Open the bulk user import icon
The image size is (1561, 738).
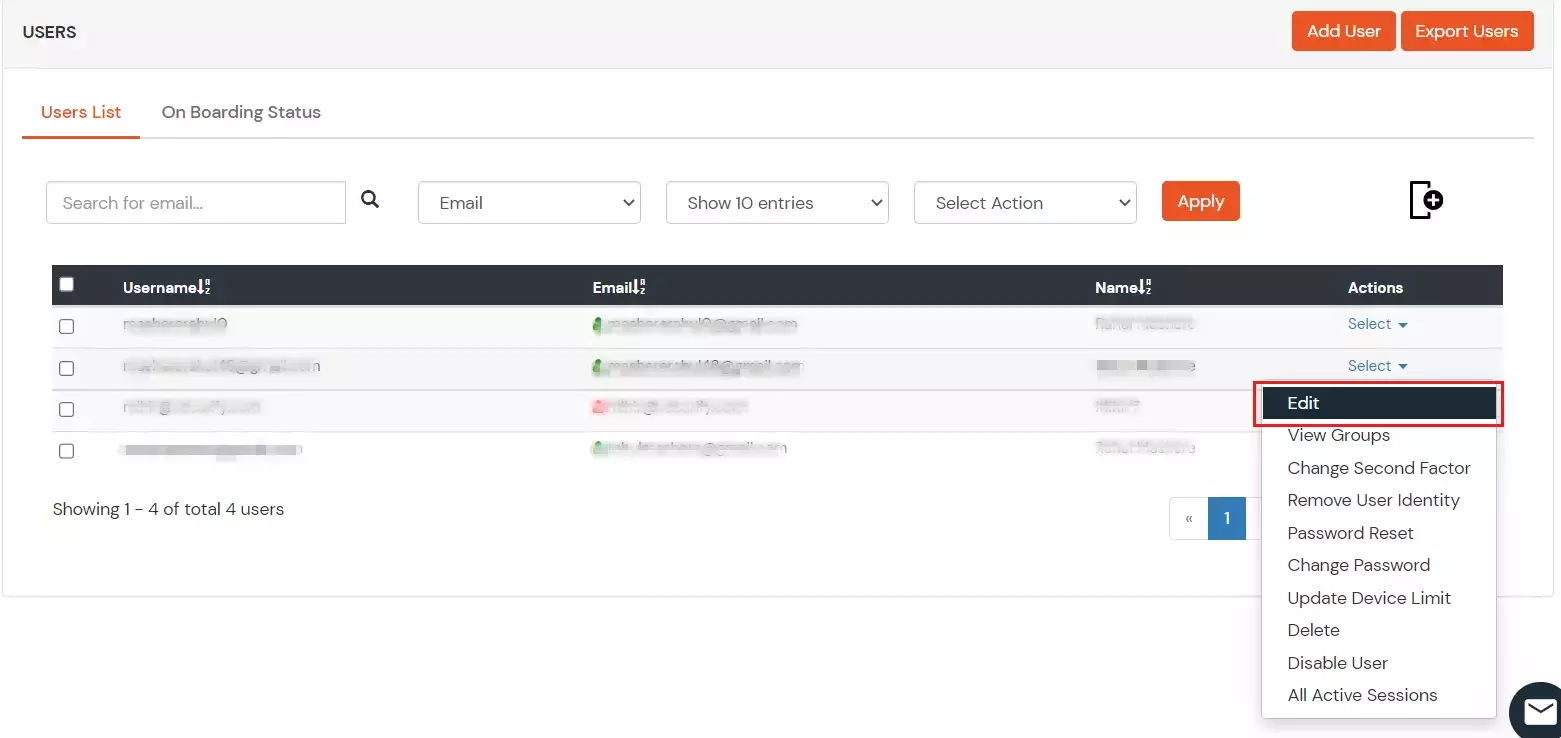(x=1426, y=200)
